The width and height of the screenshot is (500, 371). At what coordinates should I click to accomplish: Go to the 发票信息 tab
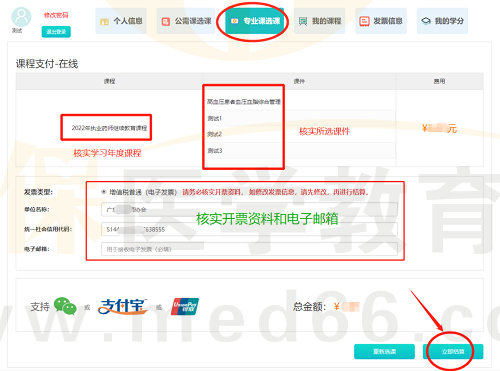pyautogui.click(x=381, y=21)
